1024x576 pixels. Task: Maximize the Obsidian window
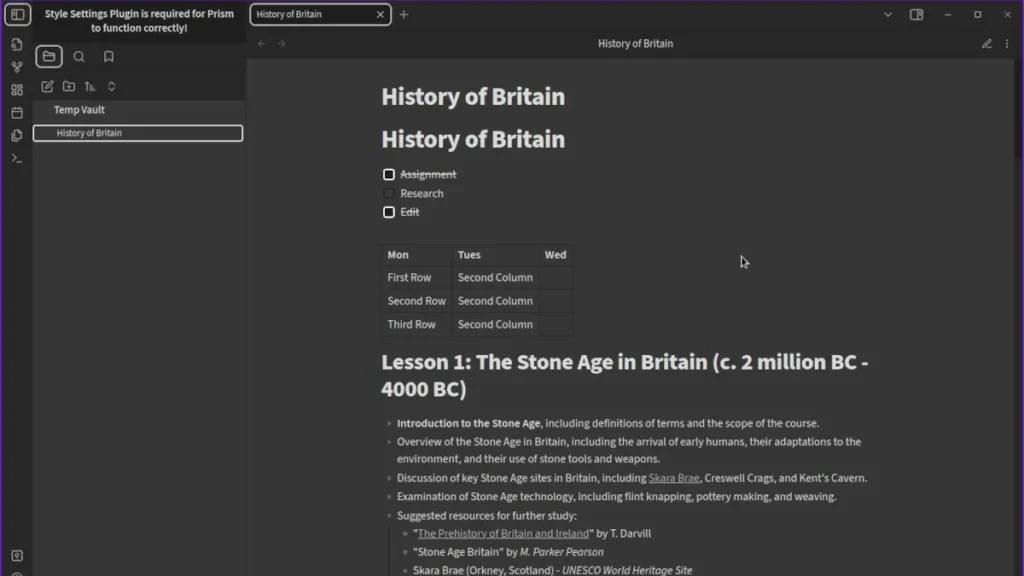(x=978, y=14)
